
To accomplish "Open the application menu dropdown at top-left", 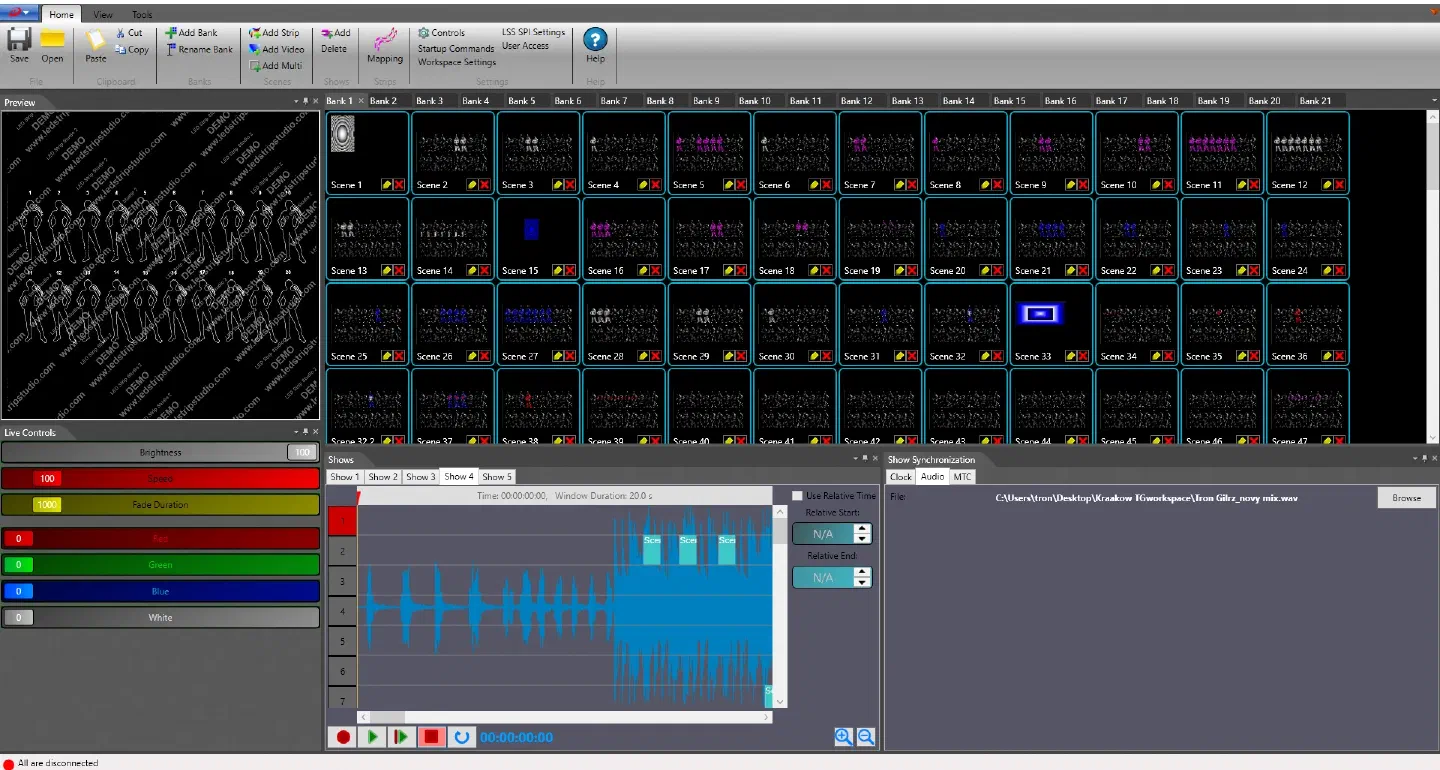I will coord(20,14).
